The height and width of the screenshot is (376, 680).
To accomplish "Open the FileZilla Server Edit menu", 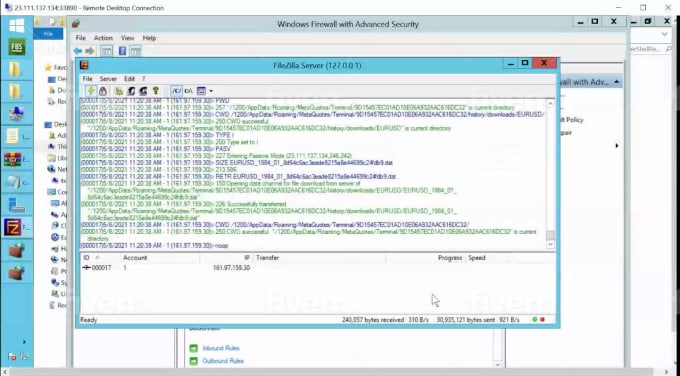I will (x=129, y=78).
